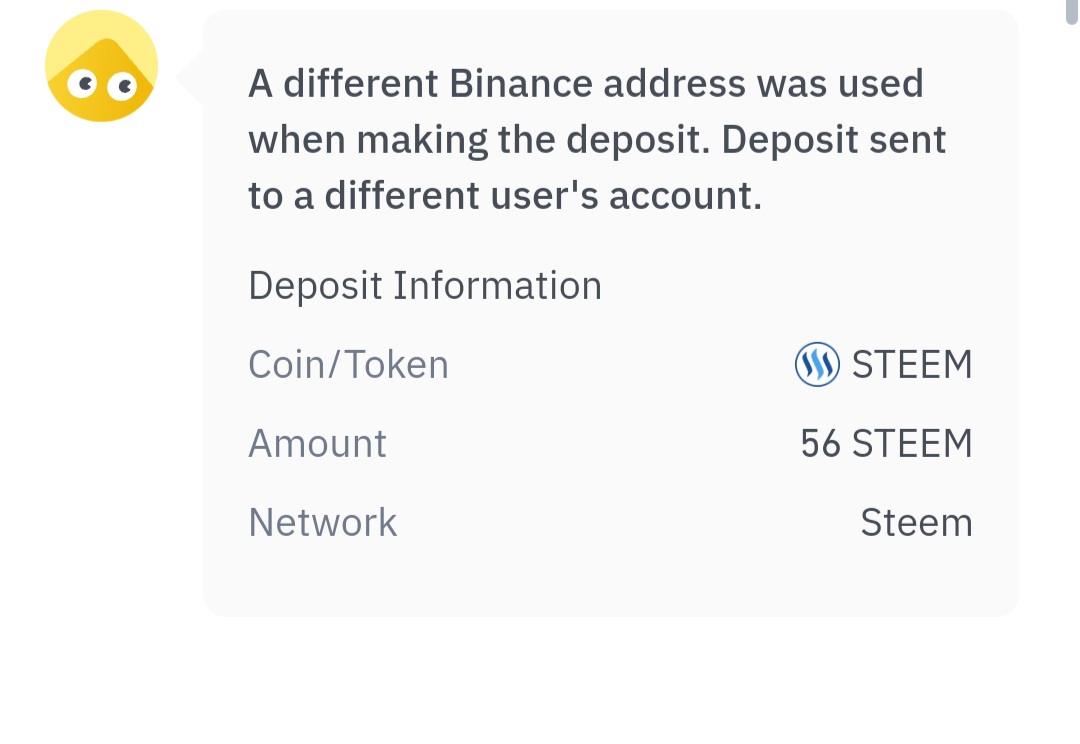Click the bot avatar's right eye
Viewport: 1080px width, 744px height.
coord(122,87)
